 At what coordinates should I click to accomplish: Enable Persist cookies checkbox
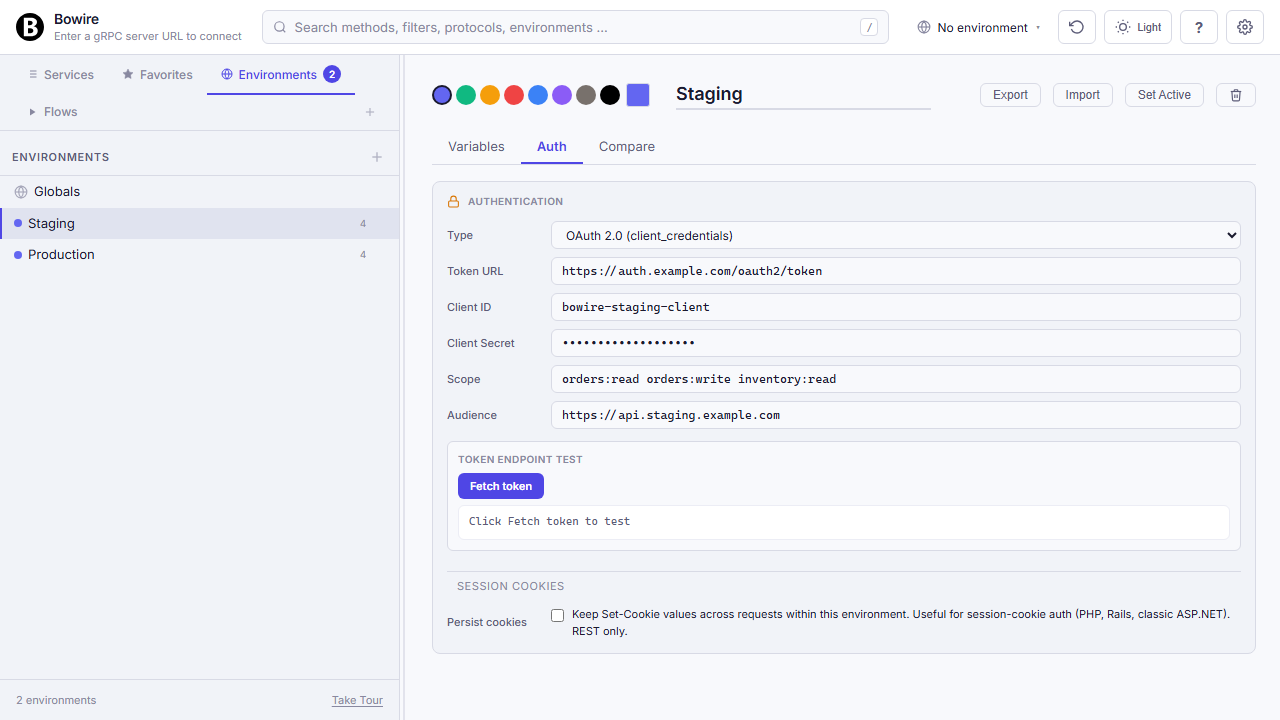coord(558,615)
